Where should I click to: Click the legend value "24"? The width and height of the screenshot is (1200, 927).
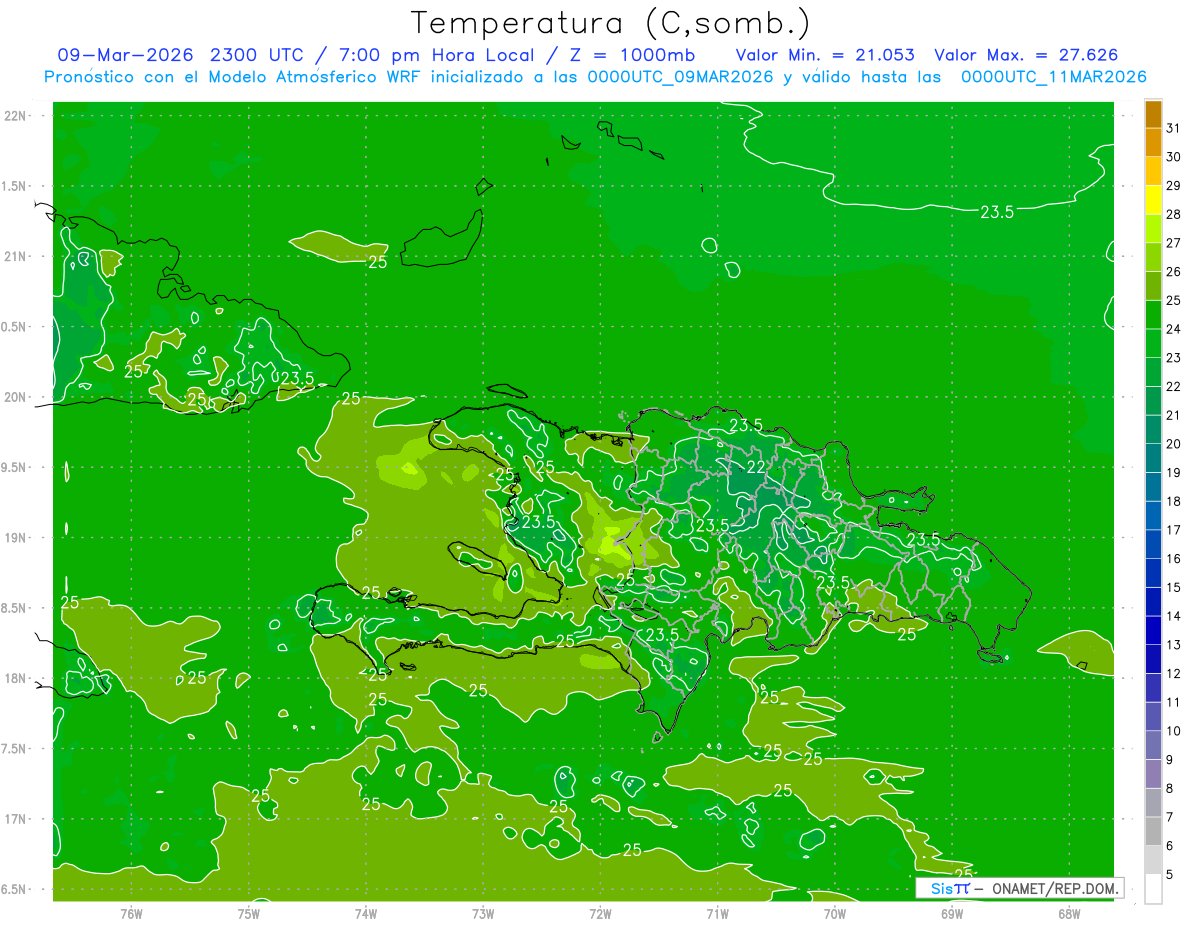coord(1174,329)
